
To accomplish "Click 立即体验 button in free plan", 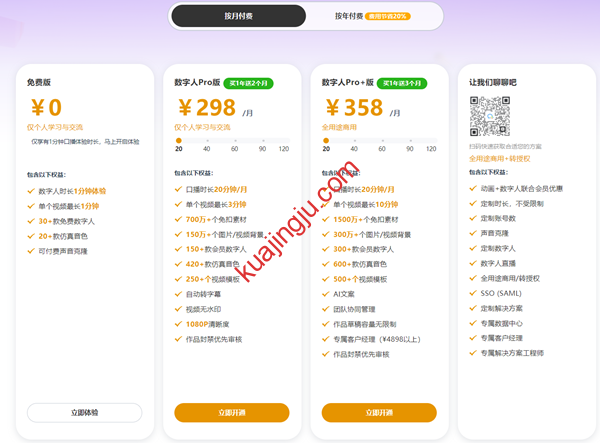I will click(85, 413).
